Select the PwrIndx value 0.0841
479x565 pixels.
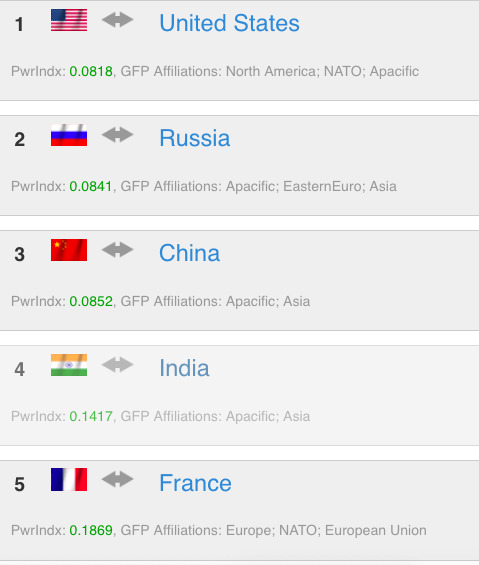[91, 186]
